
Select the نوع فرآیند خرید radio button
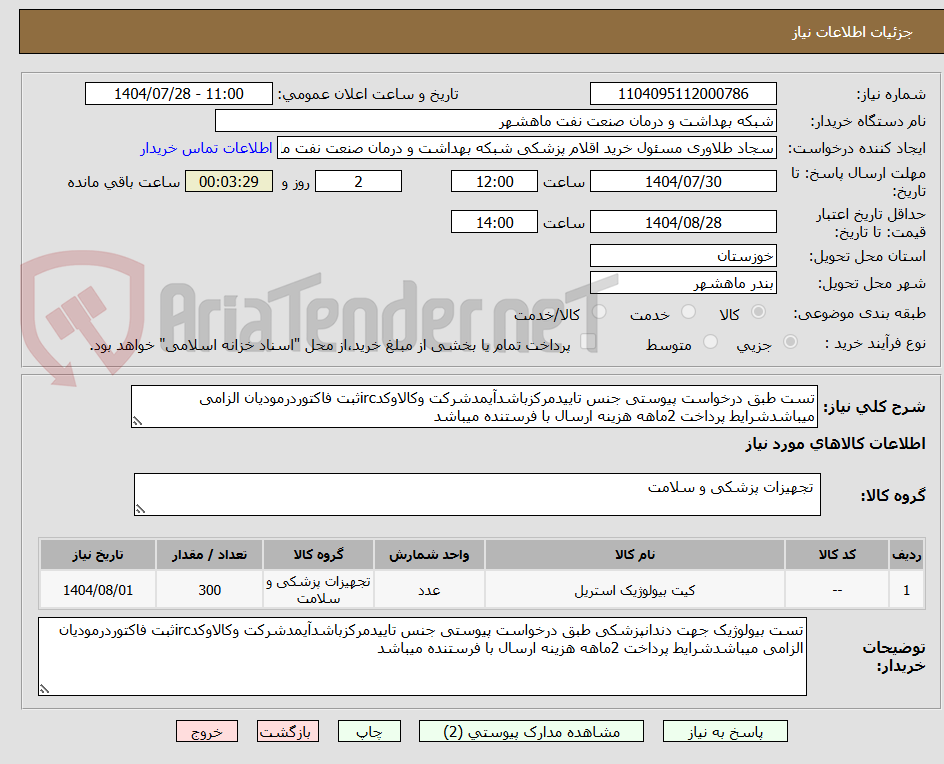coord(789,340)
